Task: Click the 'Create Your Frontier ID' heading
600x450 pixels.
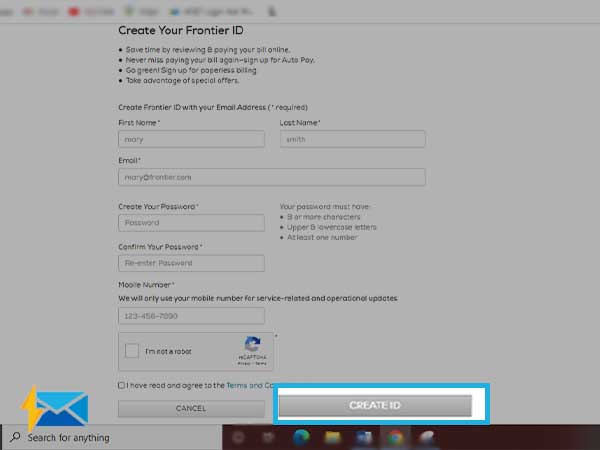Action: [181, 30]
